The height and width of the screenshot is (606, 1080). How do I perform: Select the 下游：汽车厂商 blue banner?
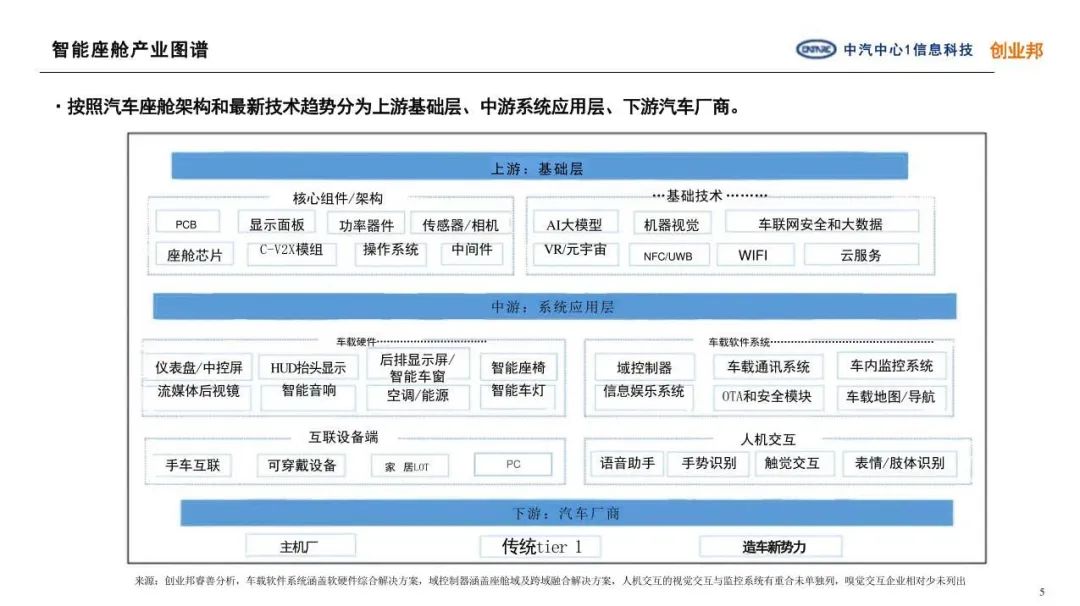[566, 513]
